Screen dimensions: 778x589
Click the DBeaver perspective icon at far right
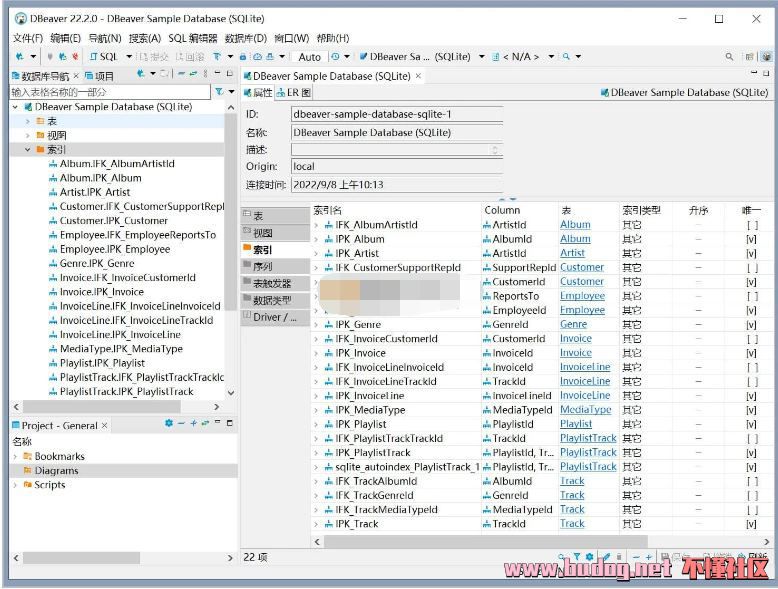(x=767, y=57)
